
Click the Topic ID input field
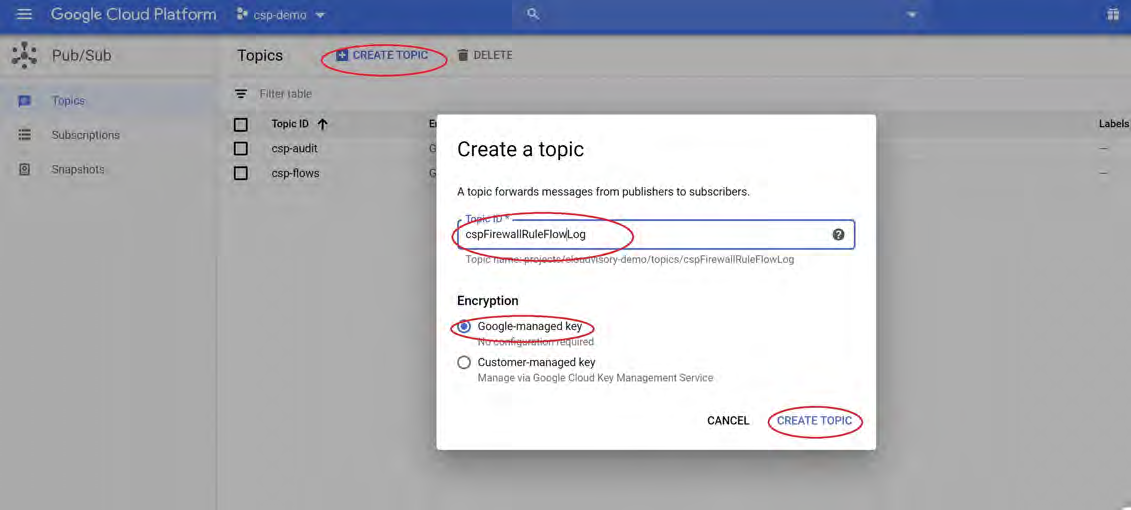click(656, 234)
